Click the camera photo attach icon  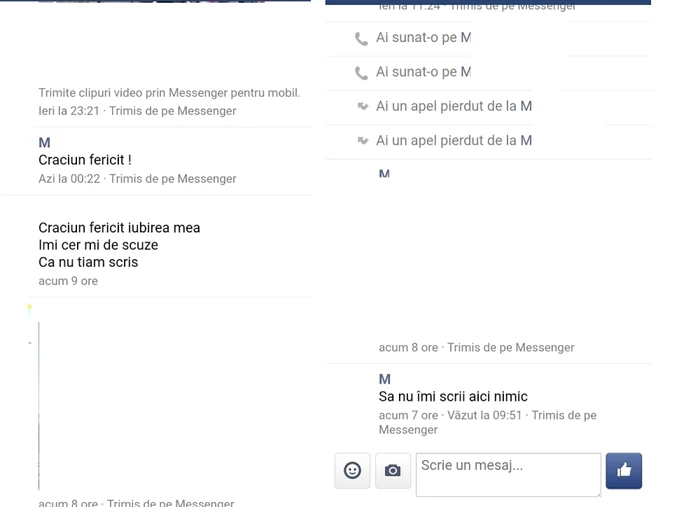pos(393,470)
